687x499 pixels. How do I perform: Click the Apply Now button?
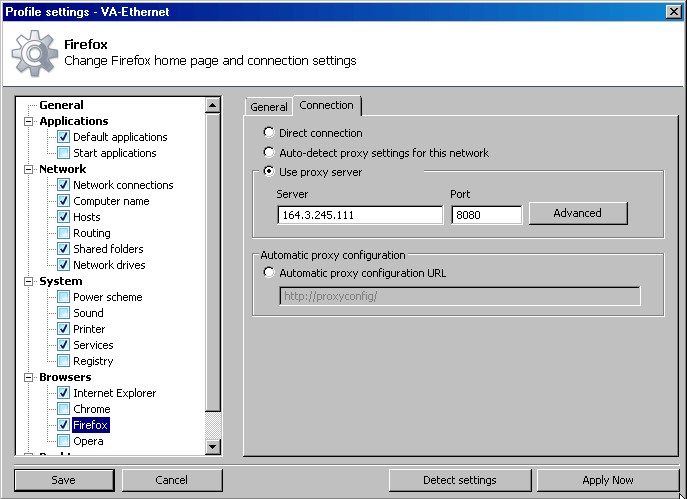(608, 480)
